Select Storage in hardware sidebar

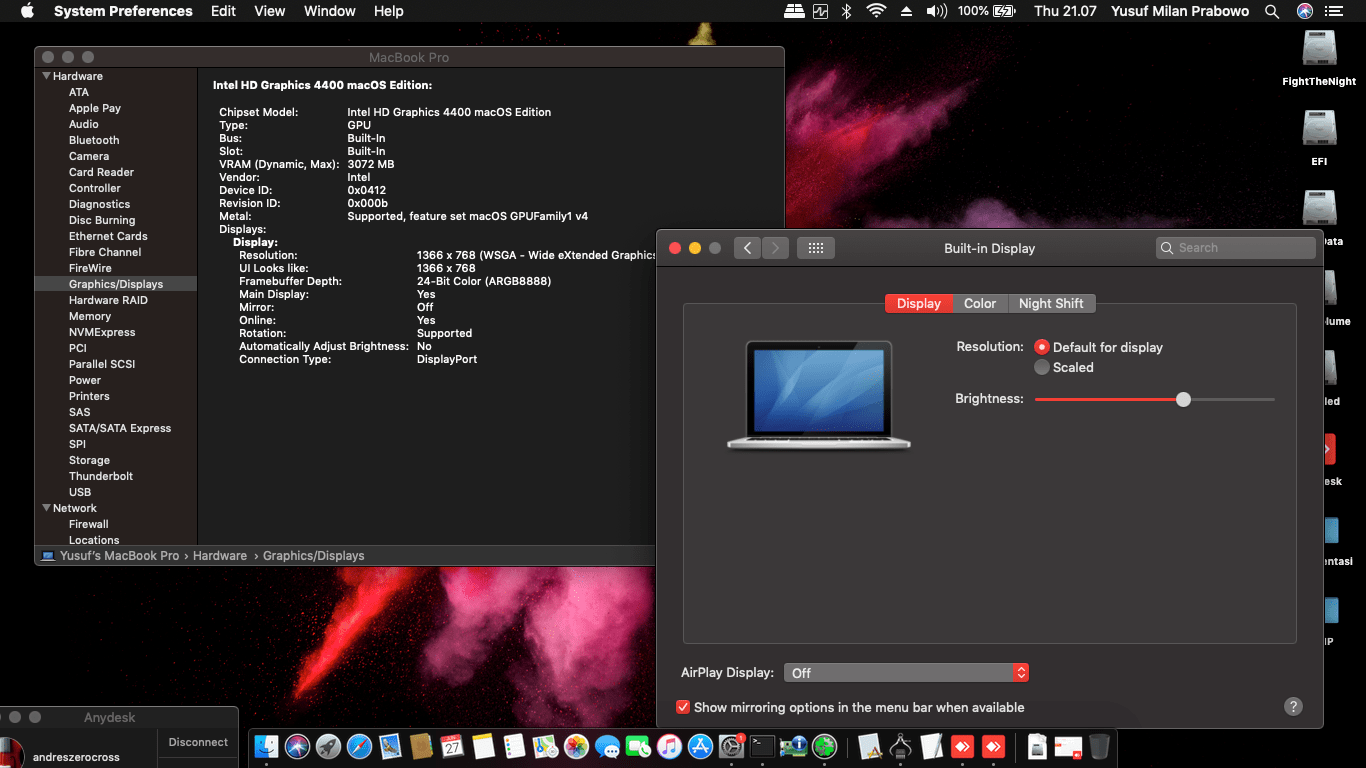click(x=89, y=460)
